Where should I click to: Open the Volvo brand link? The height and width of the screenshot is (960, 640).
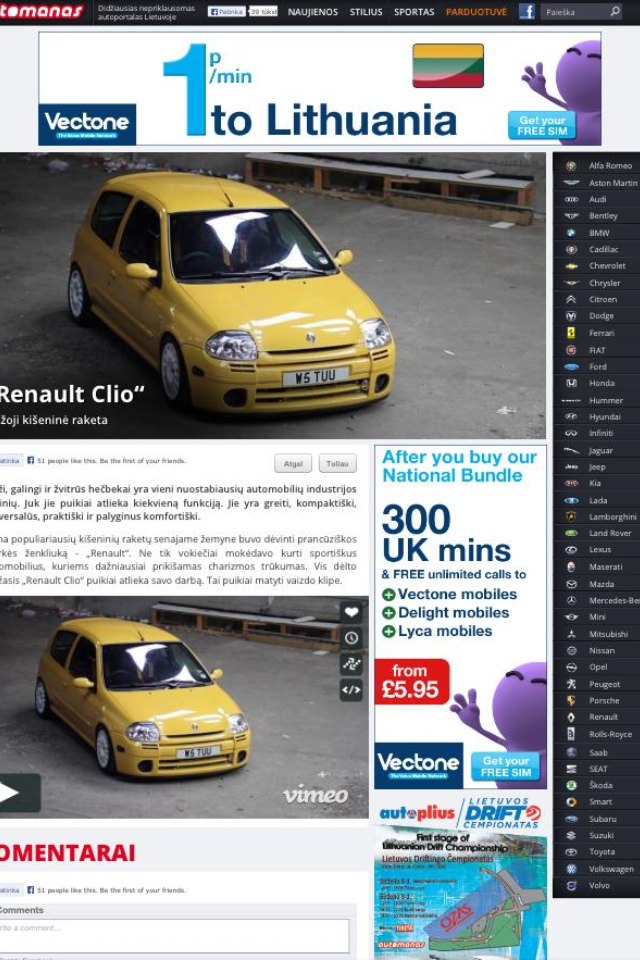[x=599, y=885]
